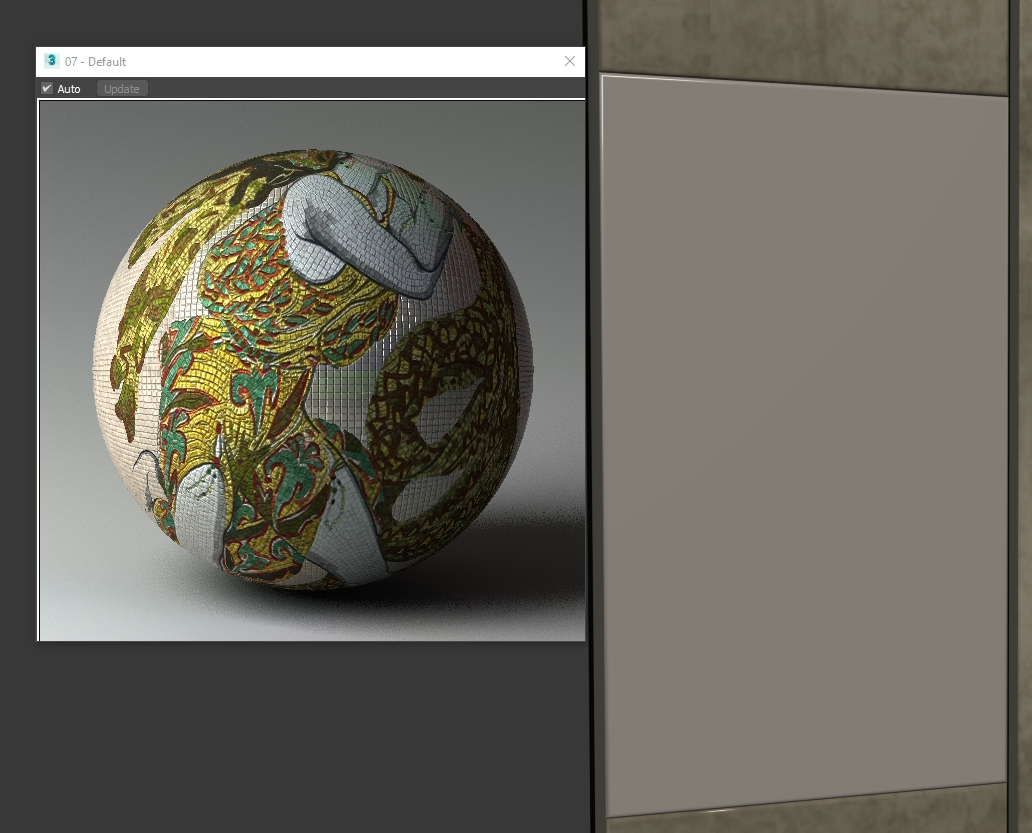The height and width of the screenshot is (833, 1032).
Task: Click the 3ds Max icon in the title bar
Action: 52,61
